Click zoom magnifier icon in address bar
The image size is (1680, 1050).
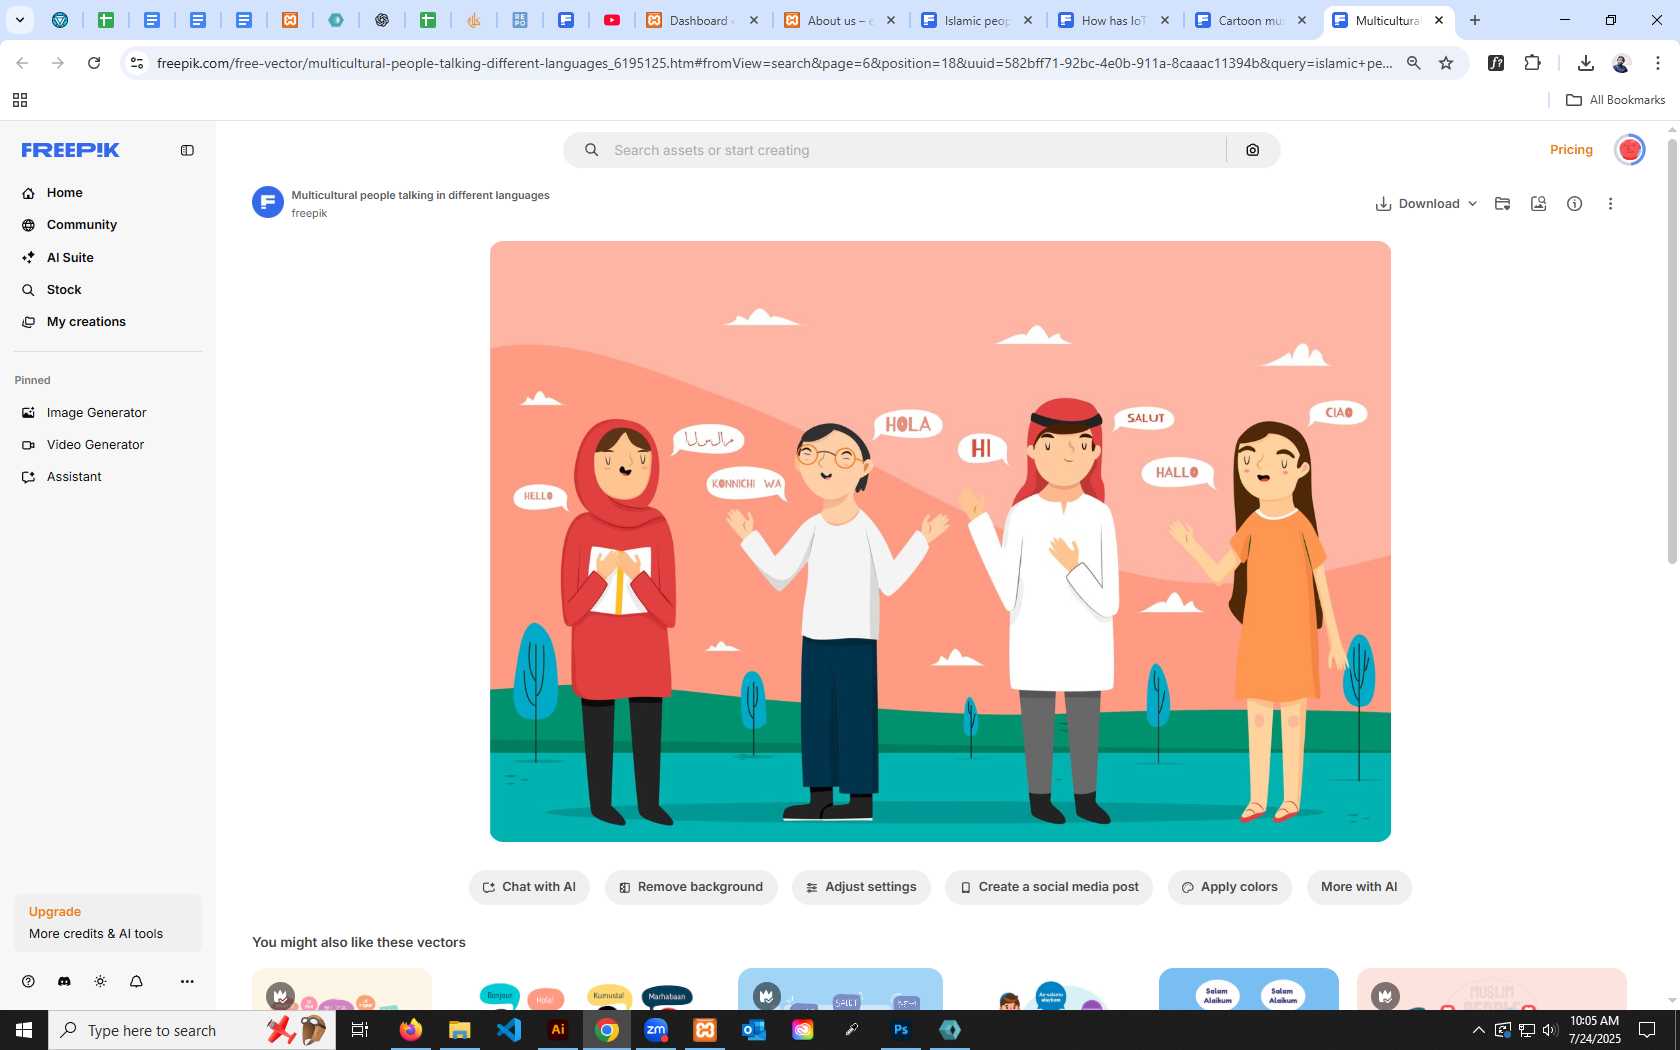coord(1414,63)
